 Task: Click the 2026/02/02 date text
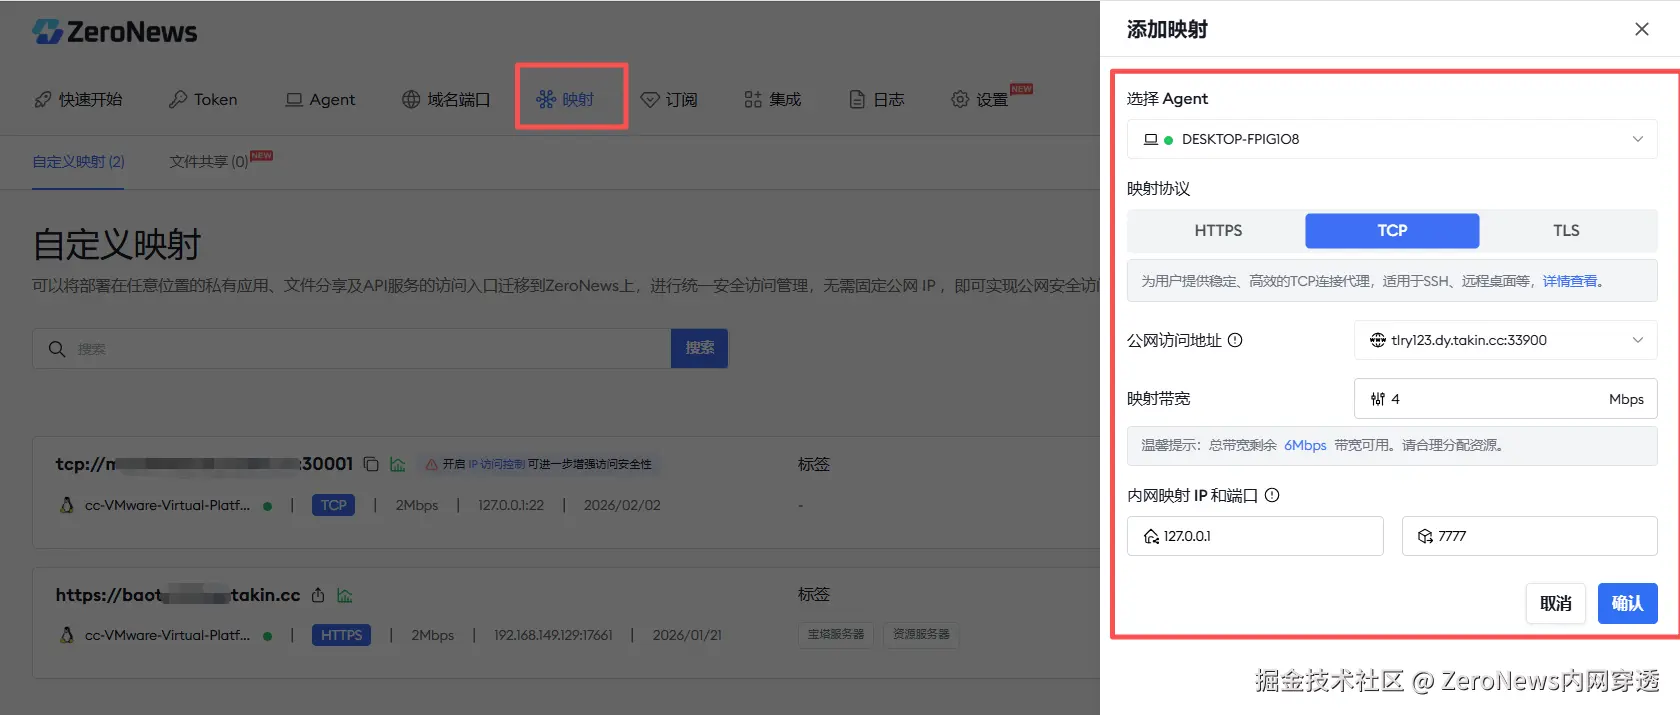[x=622, y=505]
